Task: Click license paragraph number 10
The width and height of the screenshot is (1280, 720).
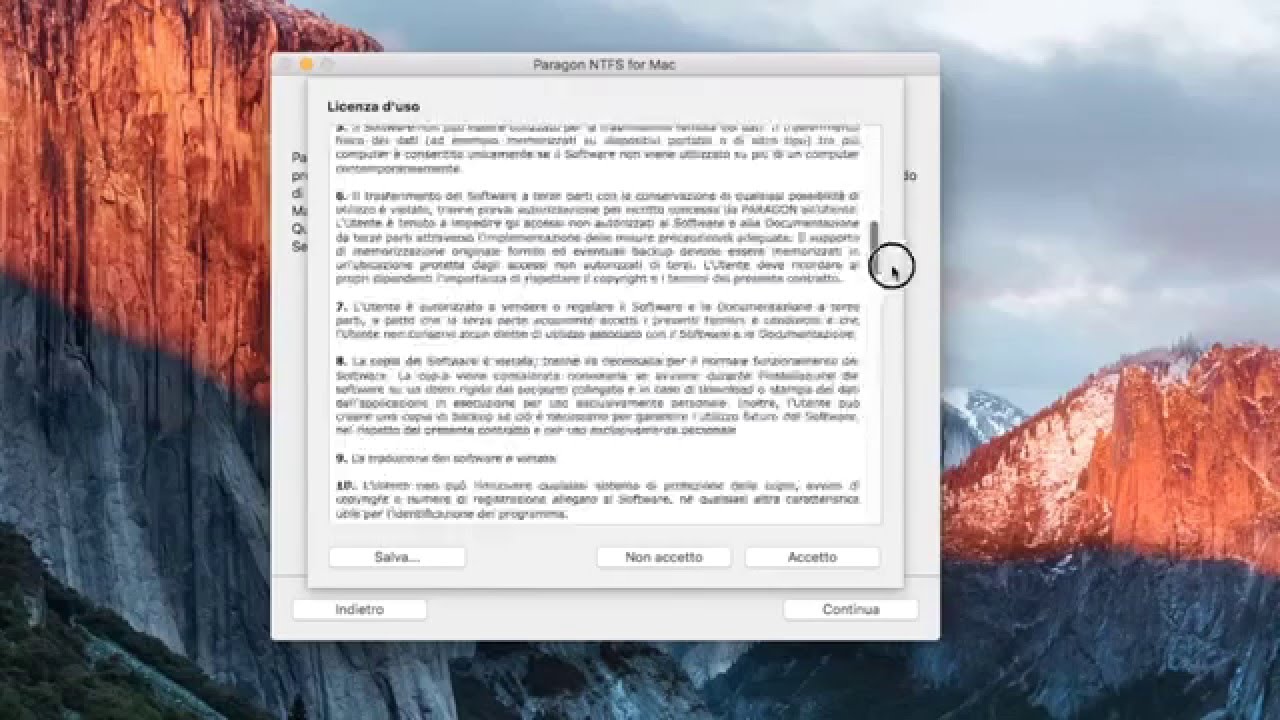Action: click(x=597, y=500)
